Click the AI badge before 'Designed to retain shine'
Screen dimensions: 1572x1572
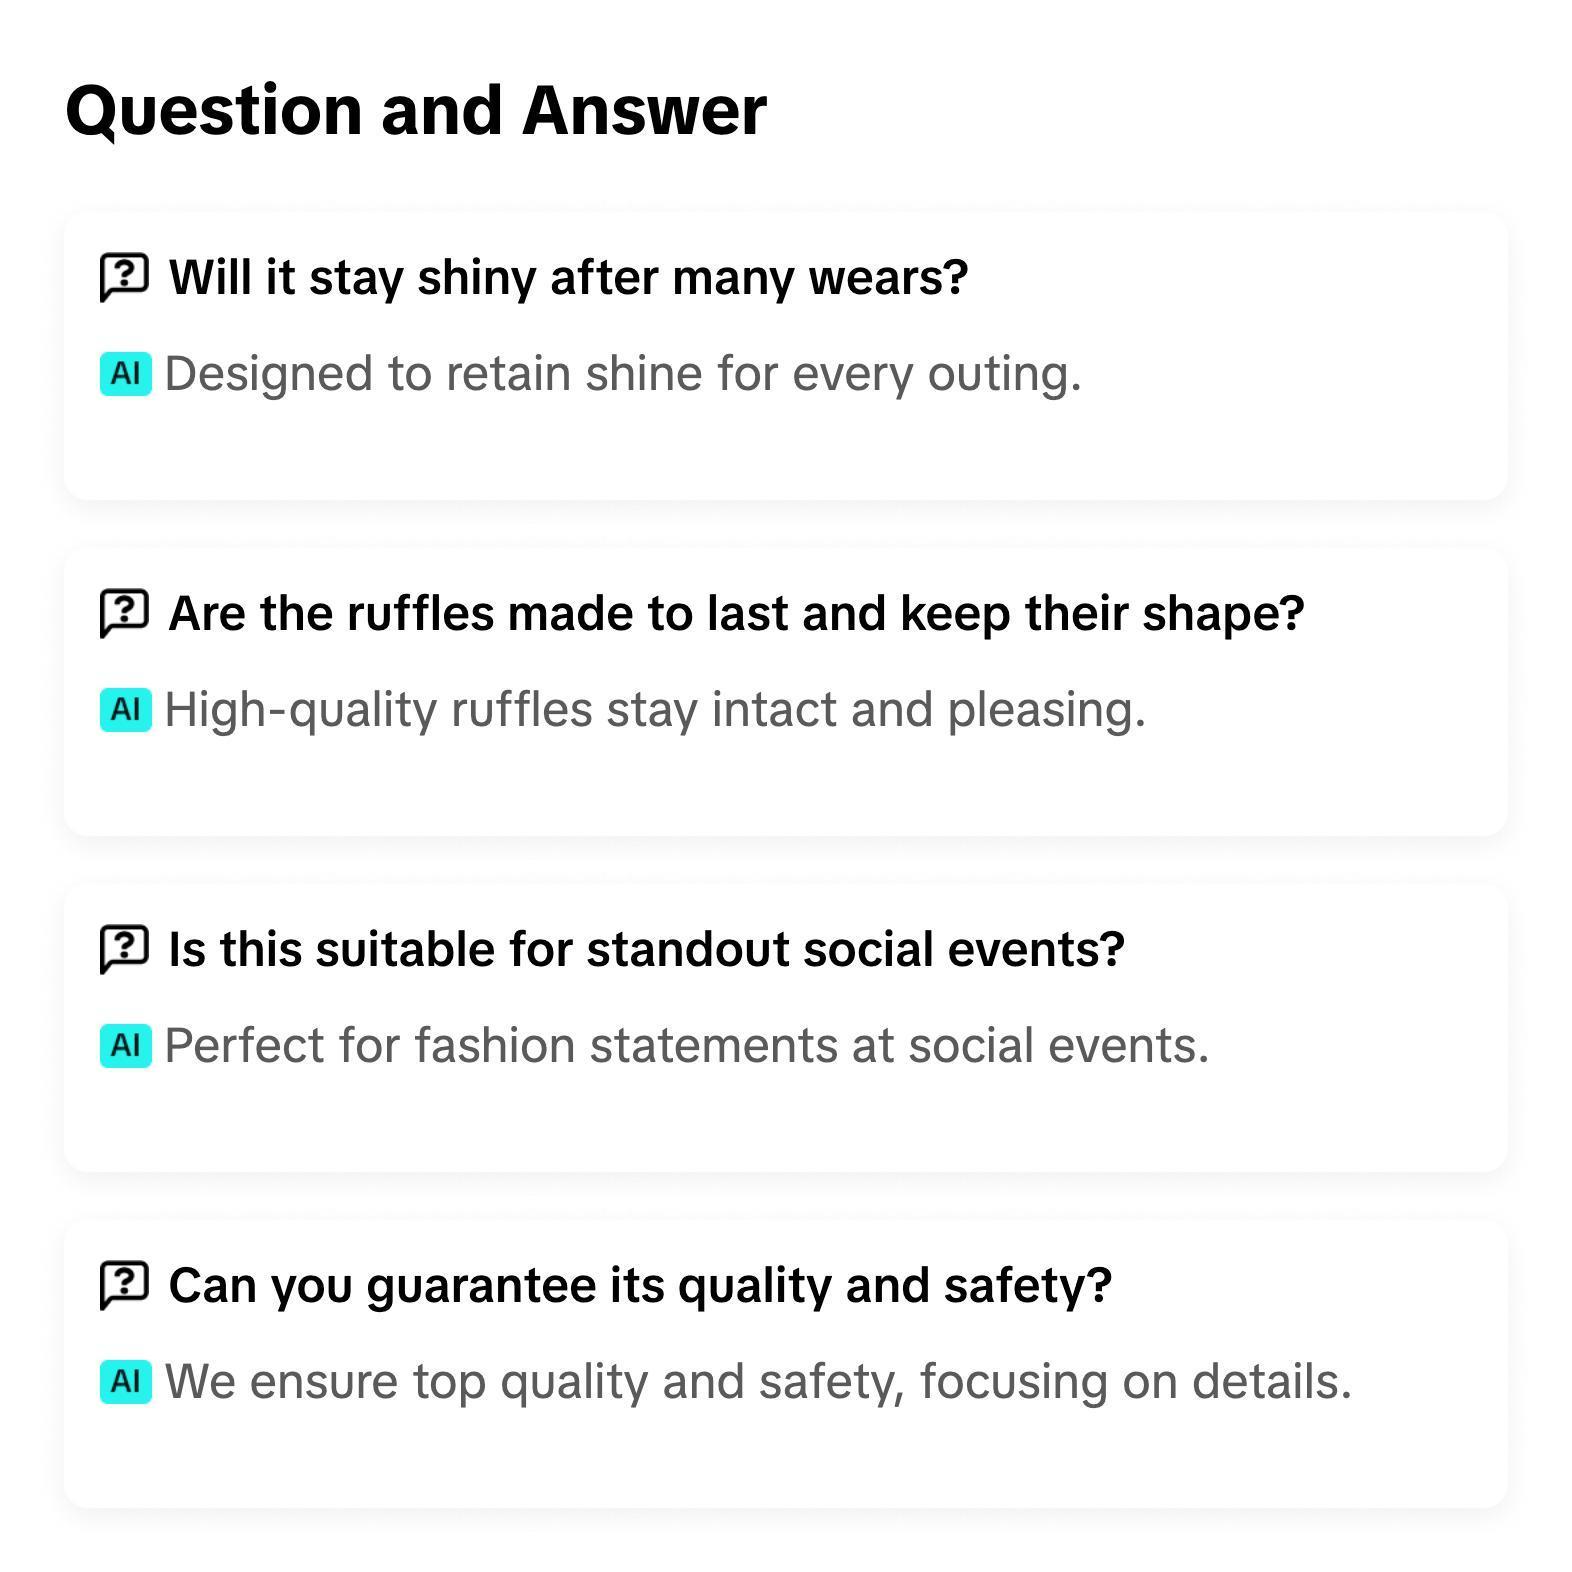tap(125, 374)
